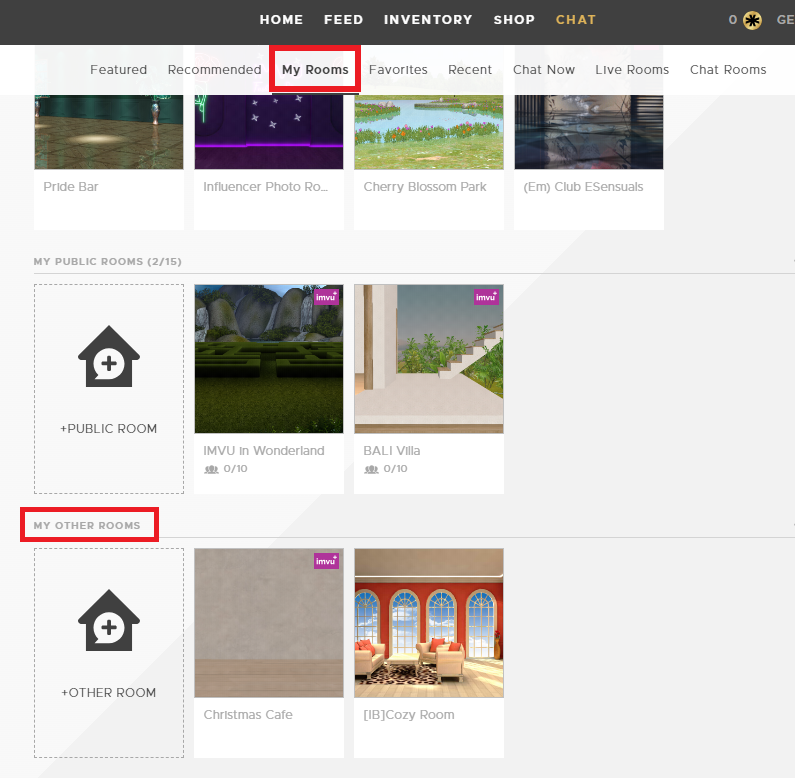
Task: Select the My Rooms tab
Action: click(x=315, y=69)
